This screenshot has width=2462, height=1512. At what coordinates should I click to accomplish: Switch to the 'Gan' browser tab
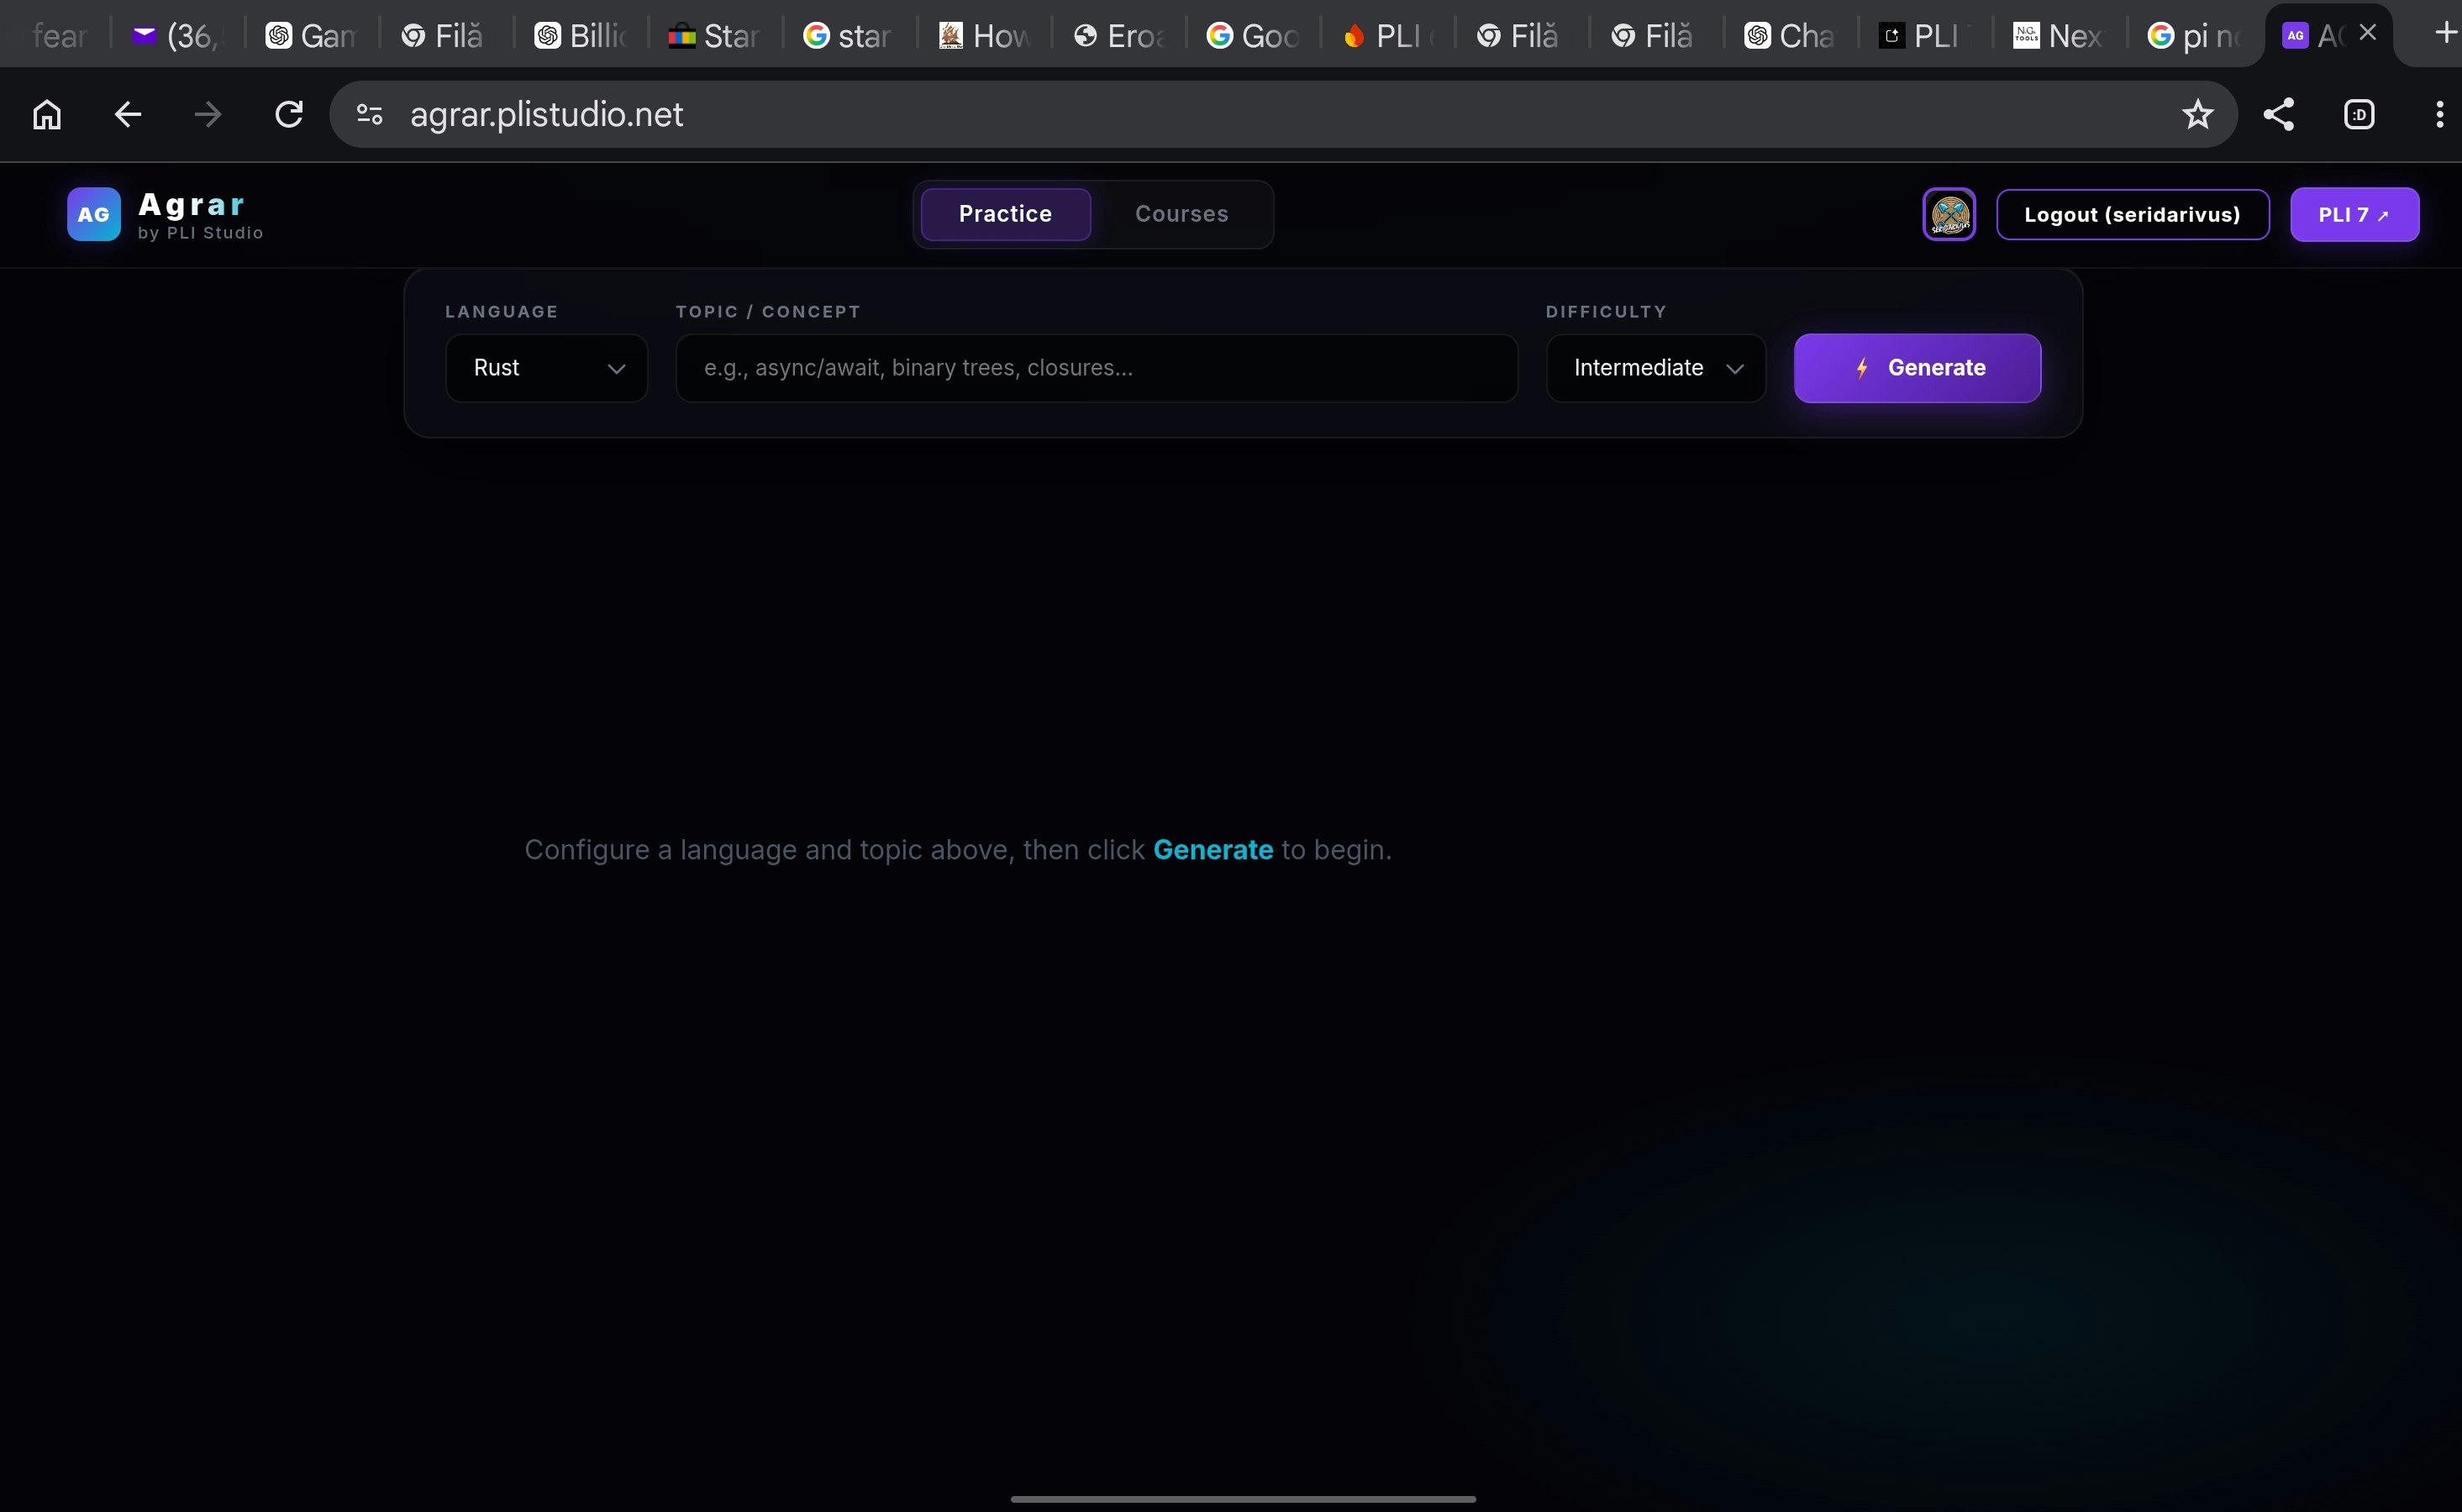pos(312,36)
